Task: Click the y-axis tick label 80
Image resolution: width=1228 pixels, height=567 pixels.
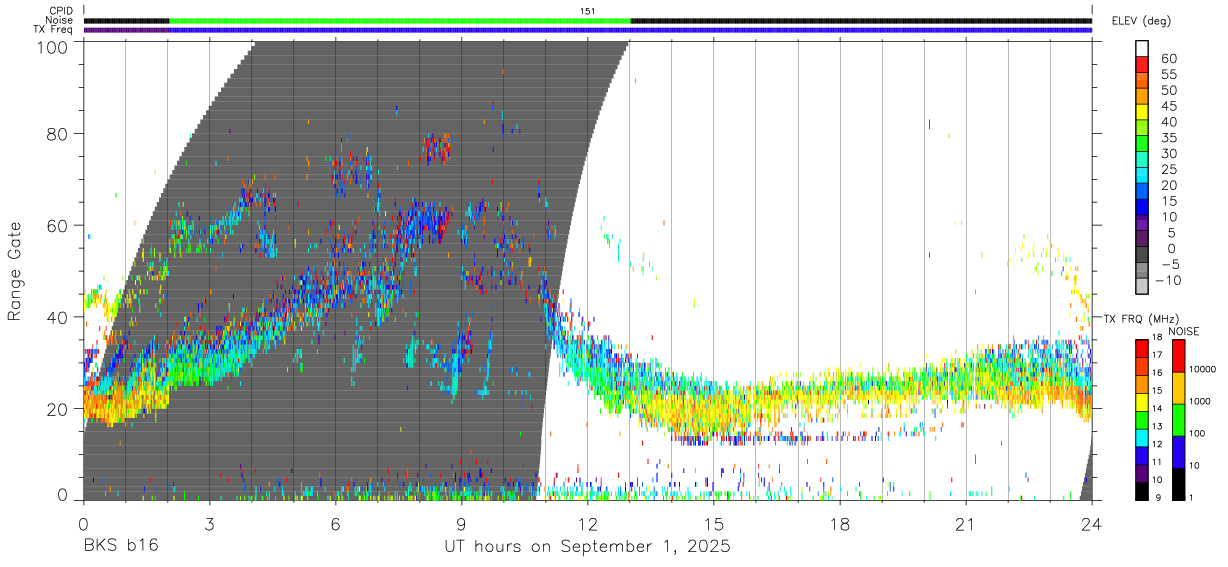Action: click(x=59, y=133)
